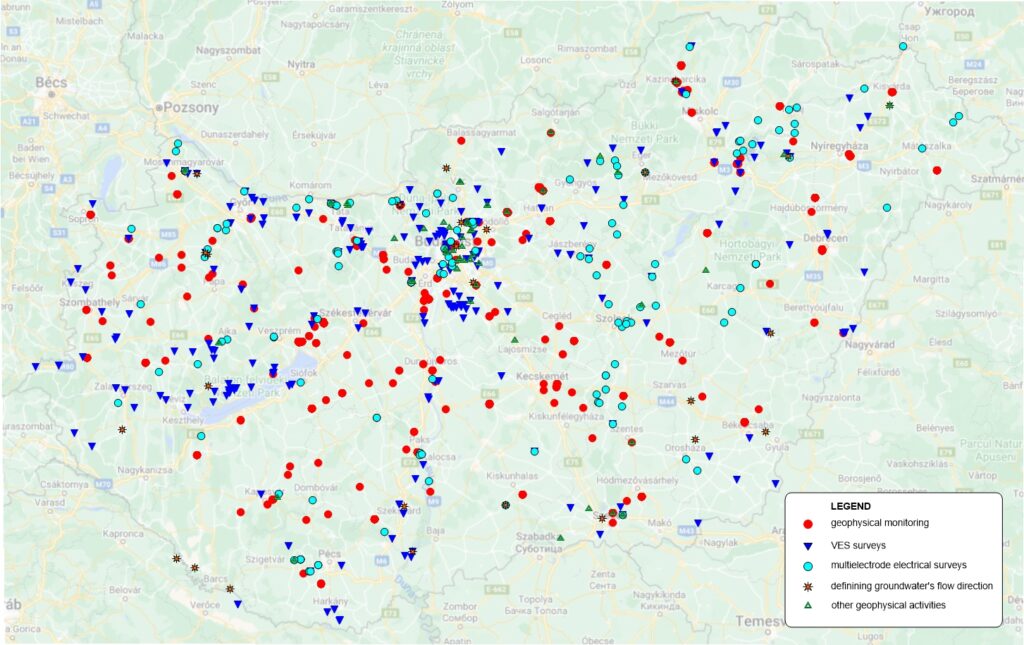
Task: Click the 'defining groundwater's flow direction' label
Action: pos(912,586)
